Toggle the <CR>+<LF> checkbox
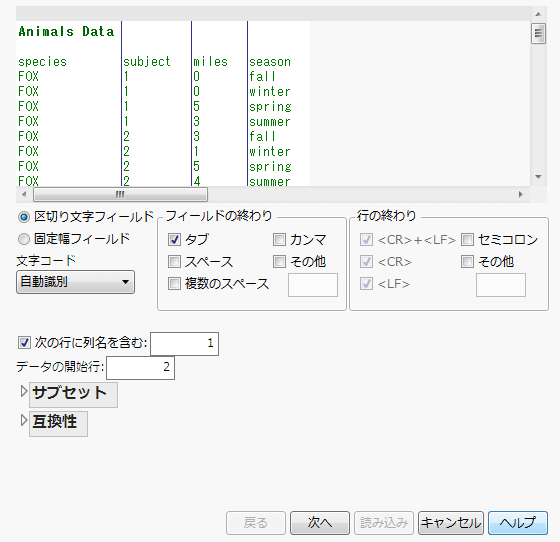 coord(366,239)
